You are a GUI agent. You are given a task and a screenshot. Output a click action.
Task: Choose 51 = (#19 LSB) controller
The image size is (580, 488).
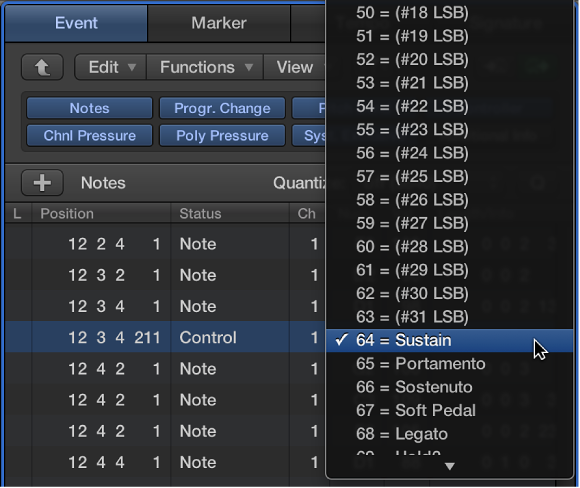[x=449, y=36]
